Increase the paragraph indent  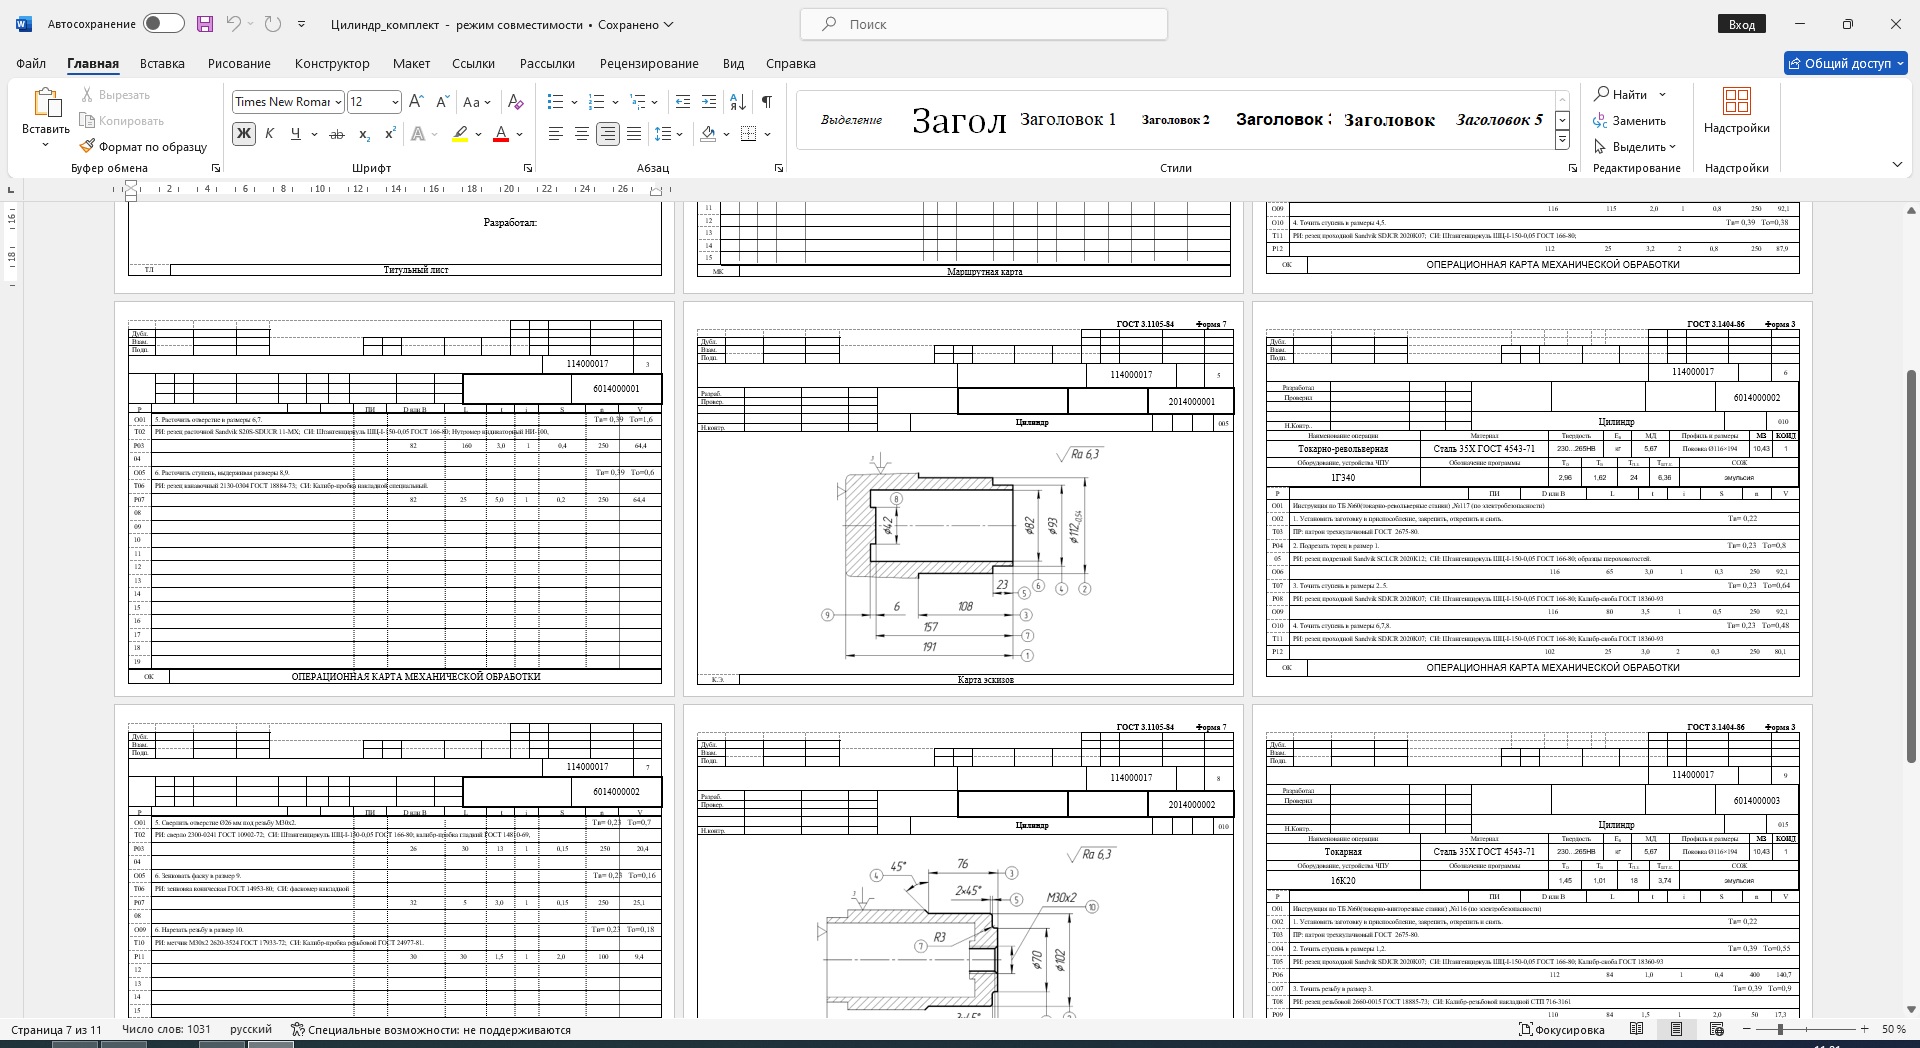point(709,101)
